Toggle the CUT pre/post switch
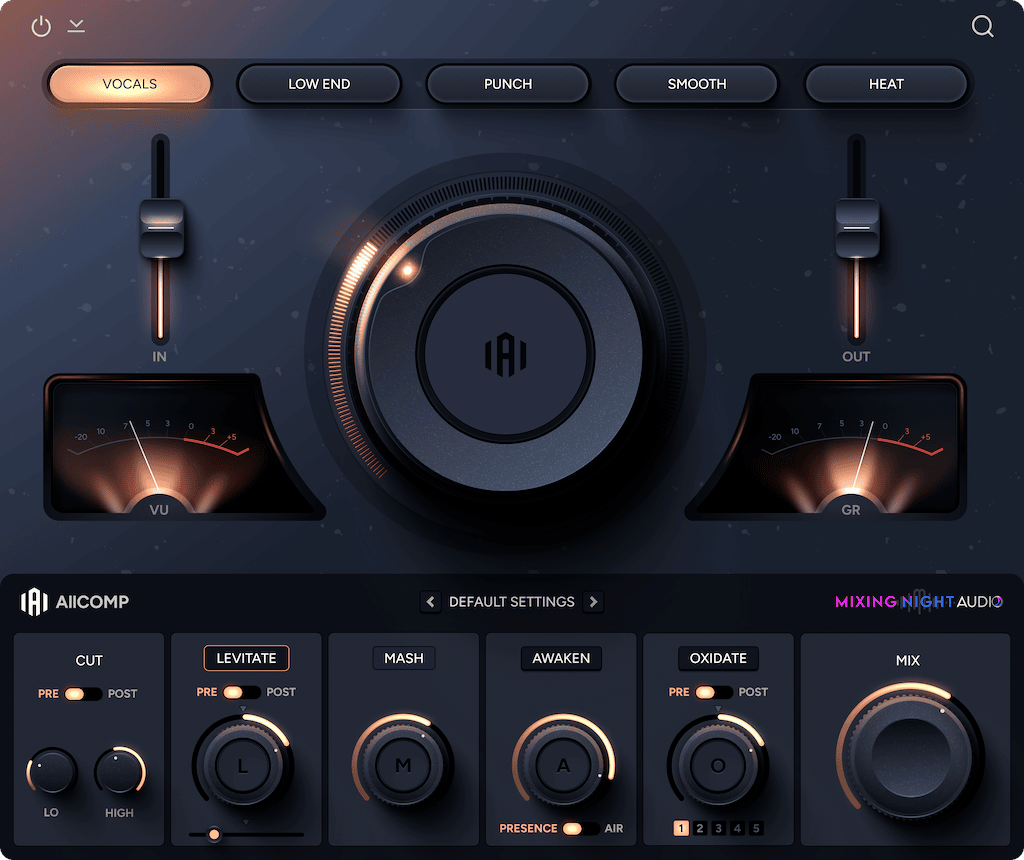Screen dimensions: 1024x860 click(x=83, y=693)
